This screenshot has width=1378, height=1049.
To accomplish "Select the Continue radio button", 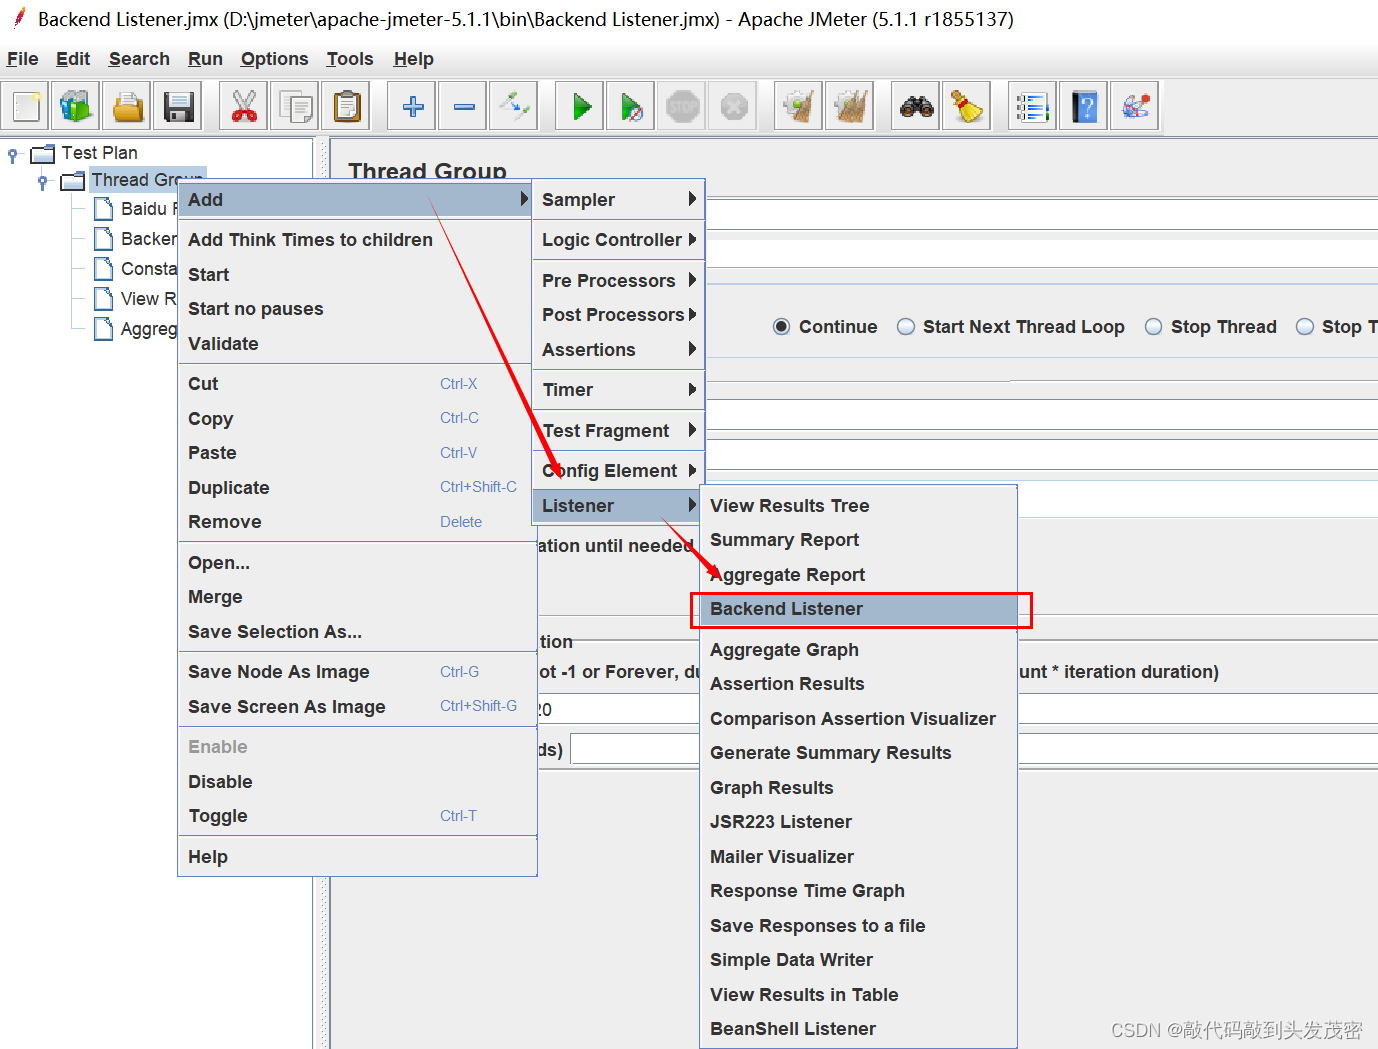I will click(781, 327).
